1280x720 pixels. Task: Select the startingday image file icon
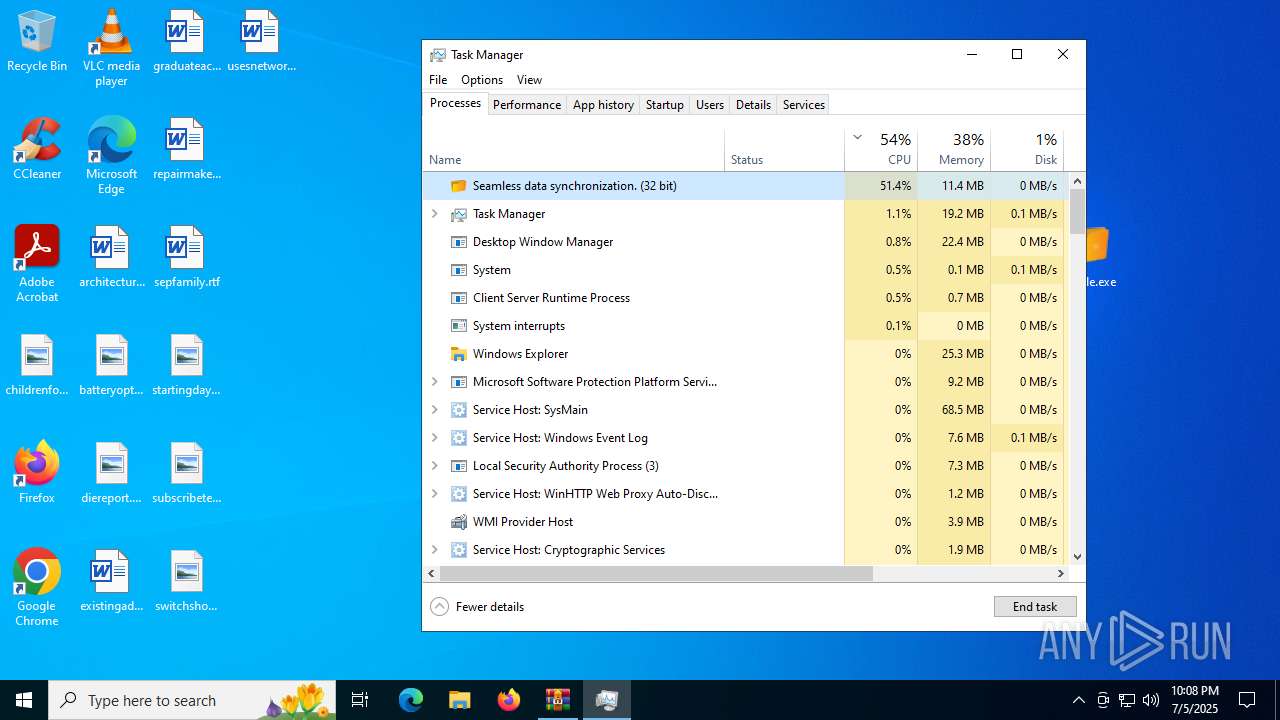(186, 365)
